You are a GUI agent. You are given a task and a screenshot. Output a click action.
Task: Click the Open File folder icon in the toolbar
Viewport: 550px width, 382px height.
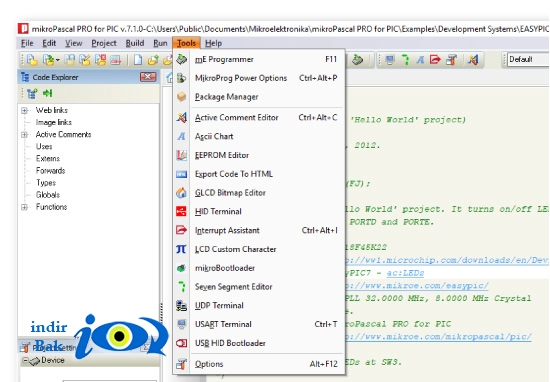tap(153, 60)
